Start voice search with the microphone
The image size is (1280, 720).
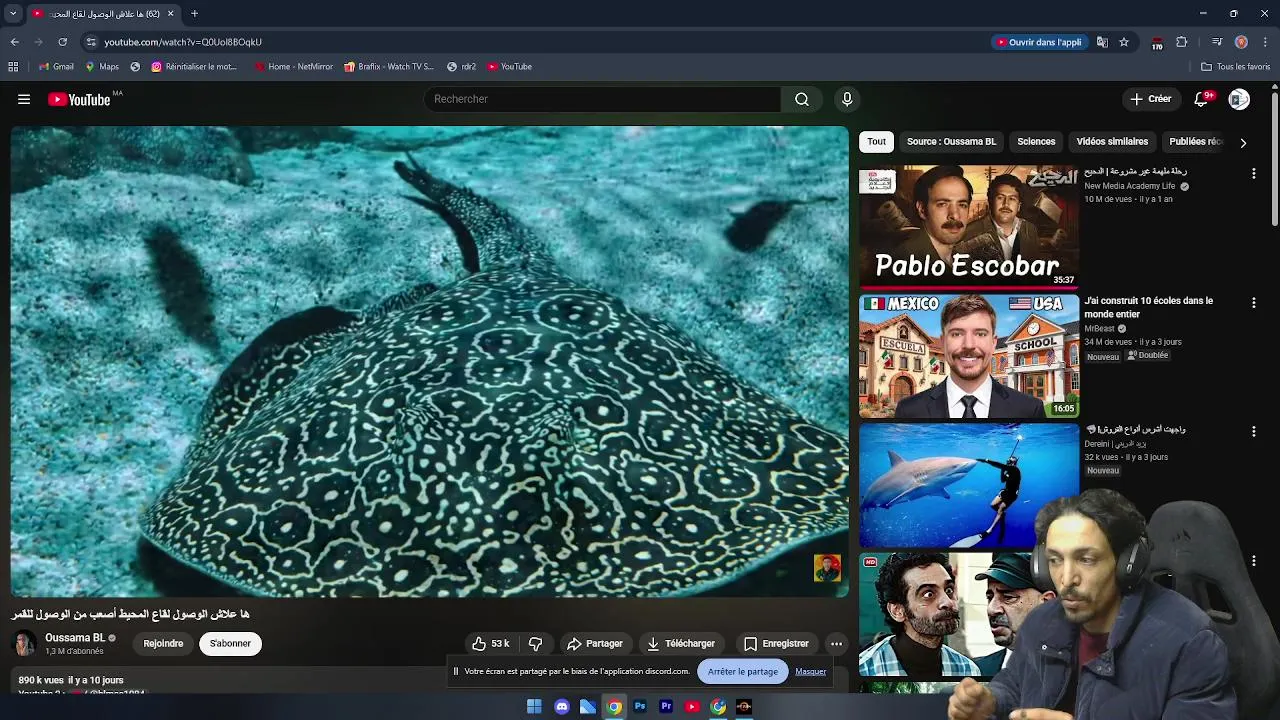(x=847, y=99)
